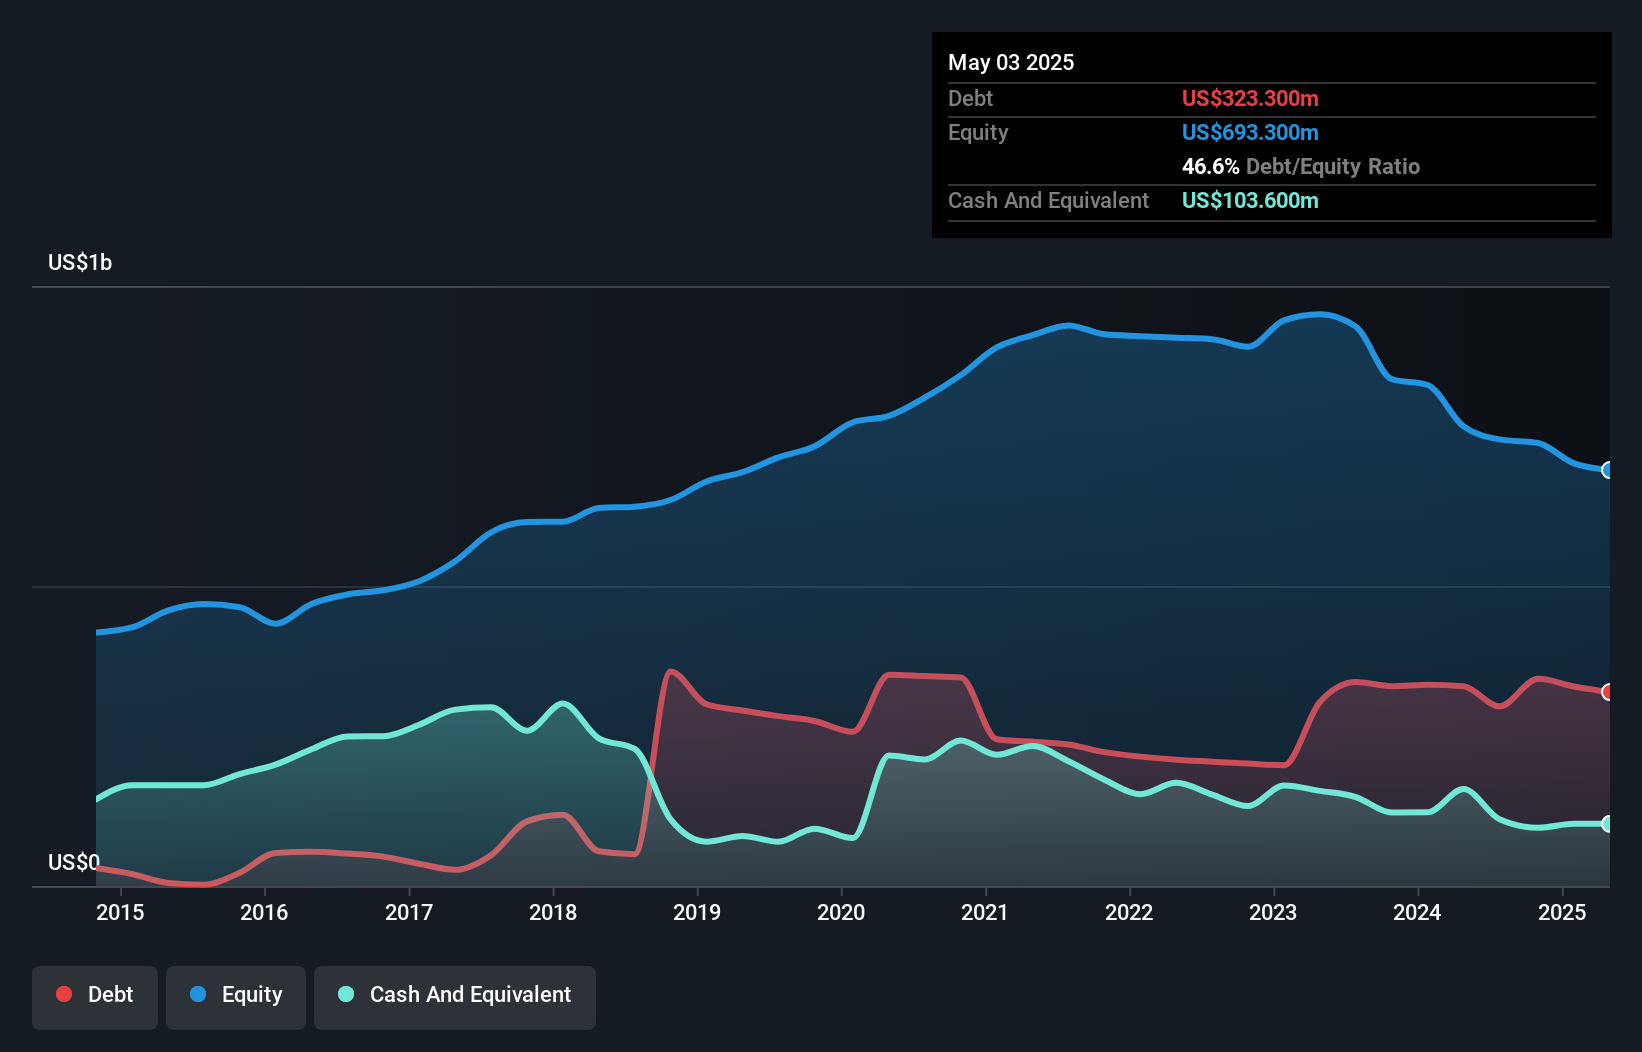Click the 2020 x-axis label
This screenshot has width=1642, height=1052.
click(841, 912)
